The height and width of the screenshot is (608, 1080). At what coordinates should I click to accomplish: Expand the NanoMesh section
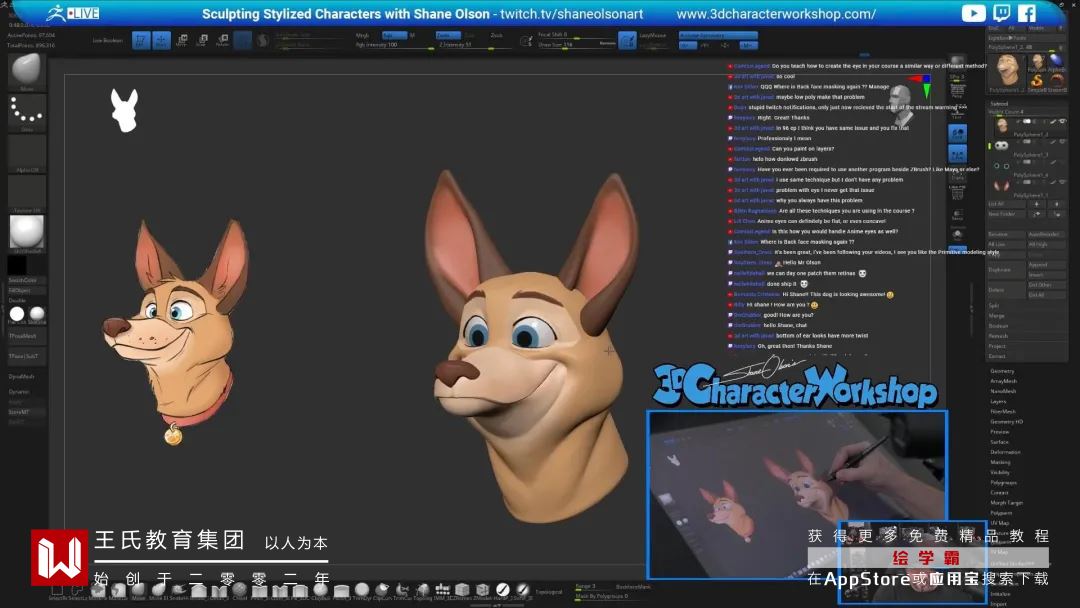point(1004,391)
